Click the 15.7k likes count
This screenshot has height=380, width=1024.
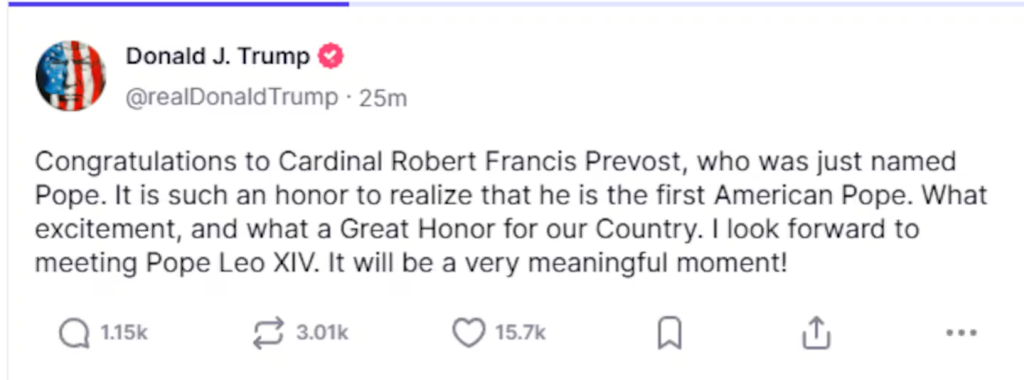pos(520,333)
